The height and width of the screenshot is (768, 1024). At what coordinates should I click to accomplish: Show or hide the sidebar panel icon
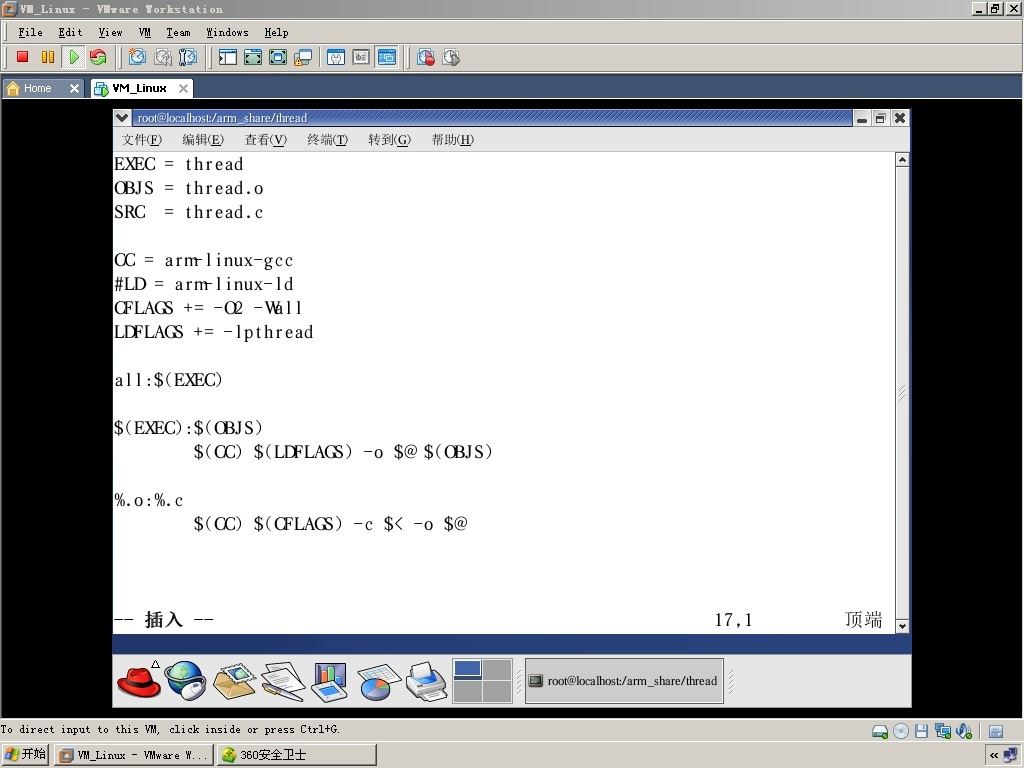pos(227,57)
